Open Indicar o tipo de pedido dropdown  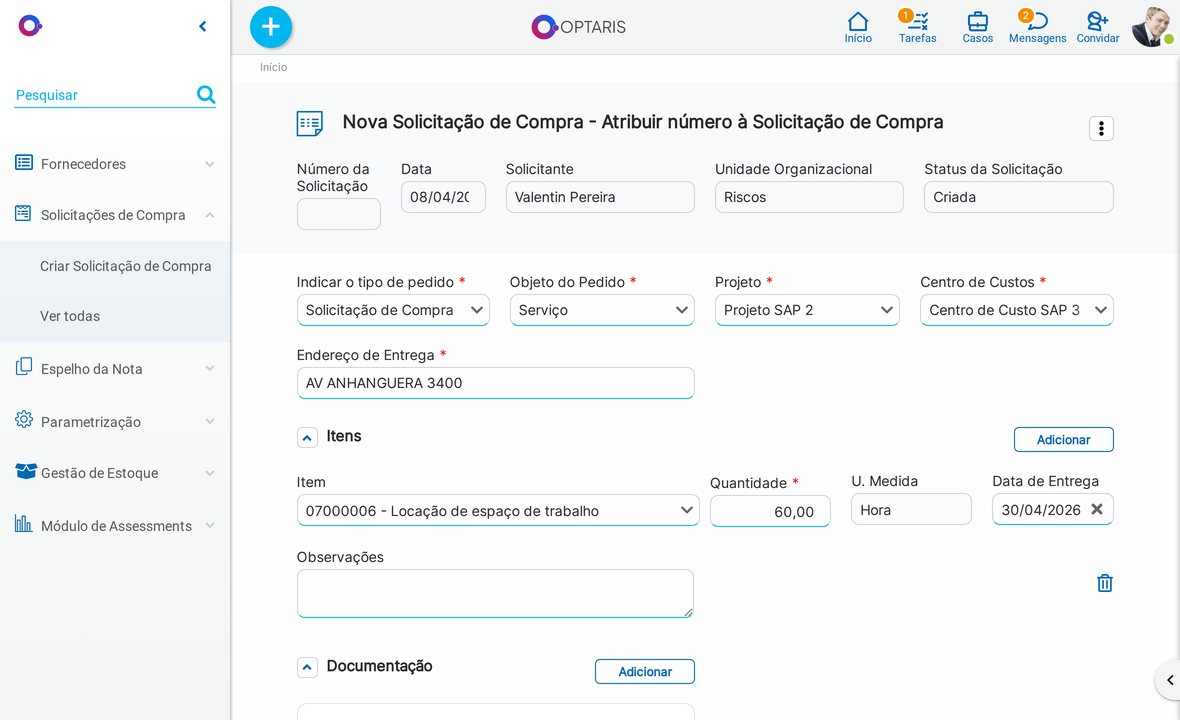[x=393, y=310]
